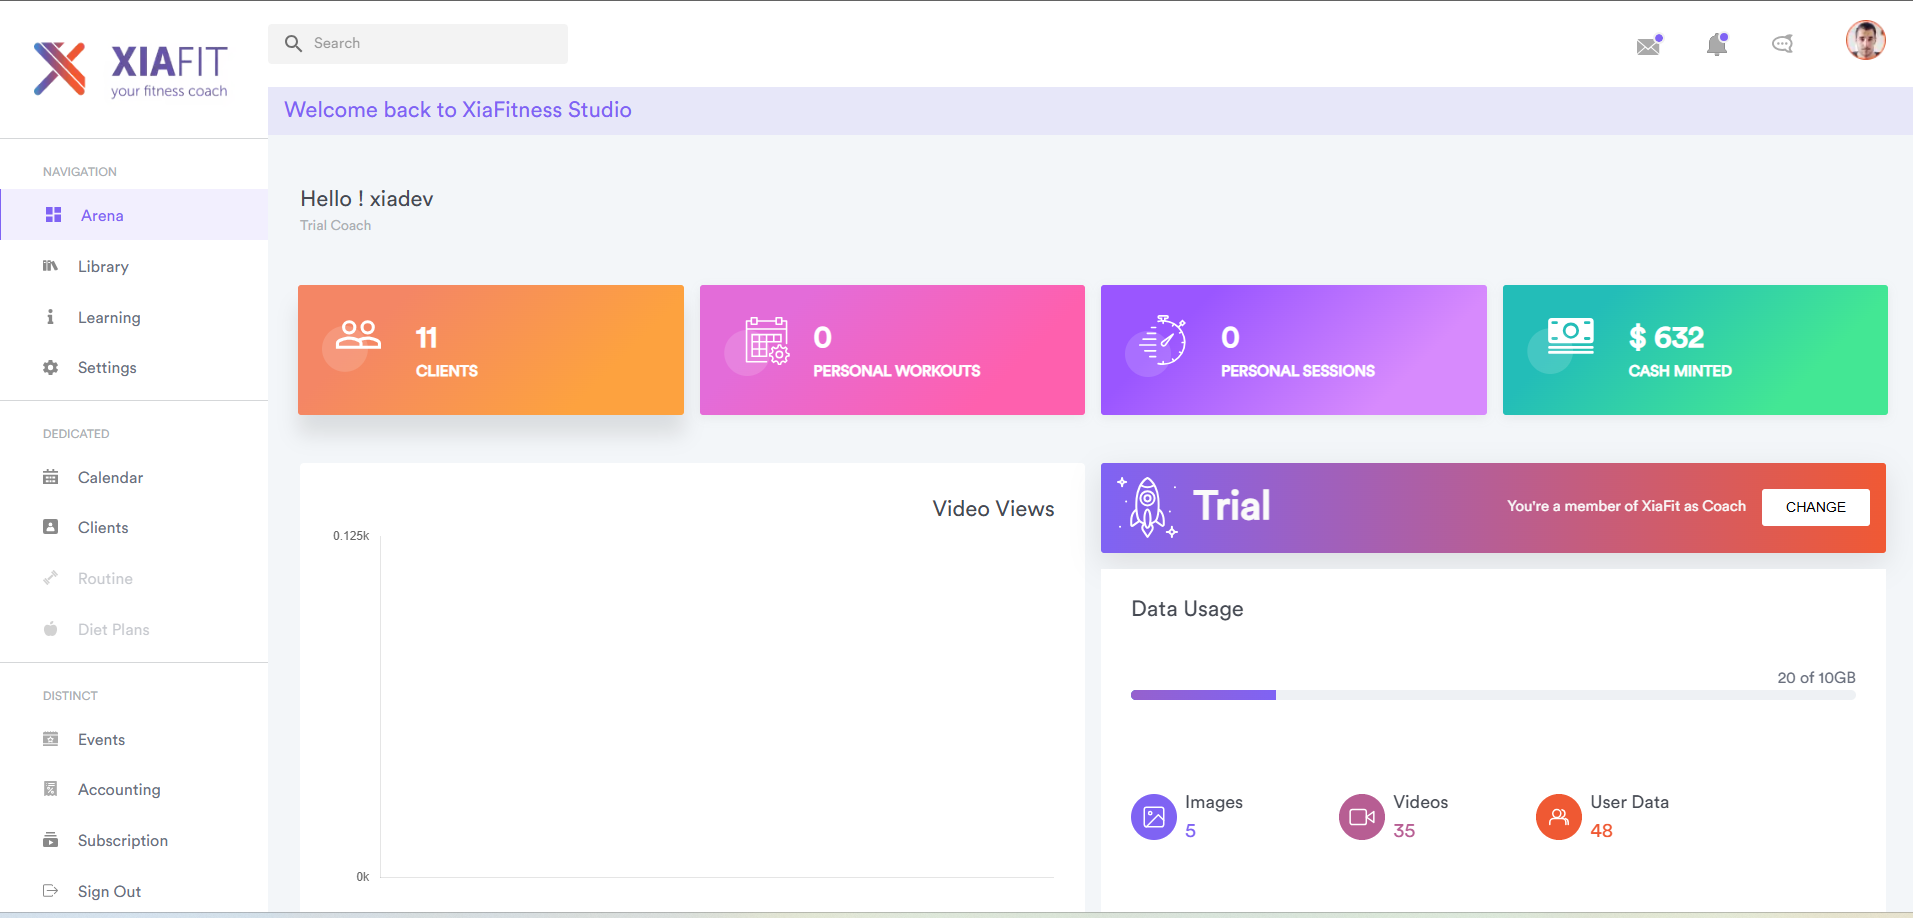Click the User Data icon showing 48
Viewport: 1913px width, 918px height.
[x=1558, y=817]
